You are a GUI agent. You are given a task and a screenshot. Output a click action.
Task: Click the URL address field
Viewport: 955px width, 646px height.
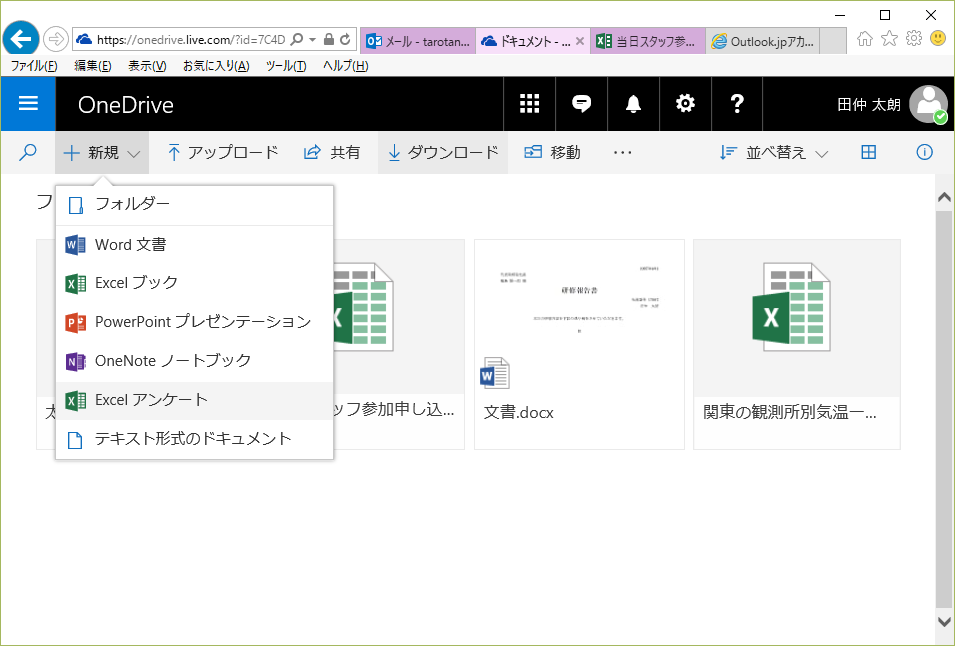coord(191,40)
